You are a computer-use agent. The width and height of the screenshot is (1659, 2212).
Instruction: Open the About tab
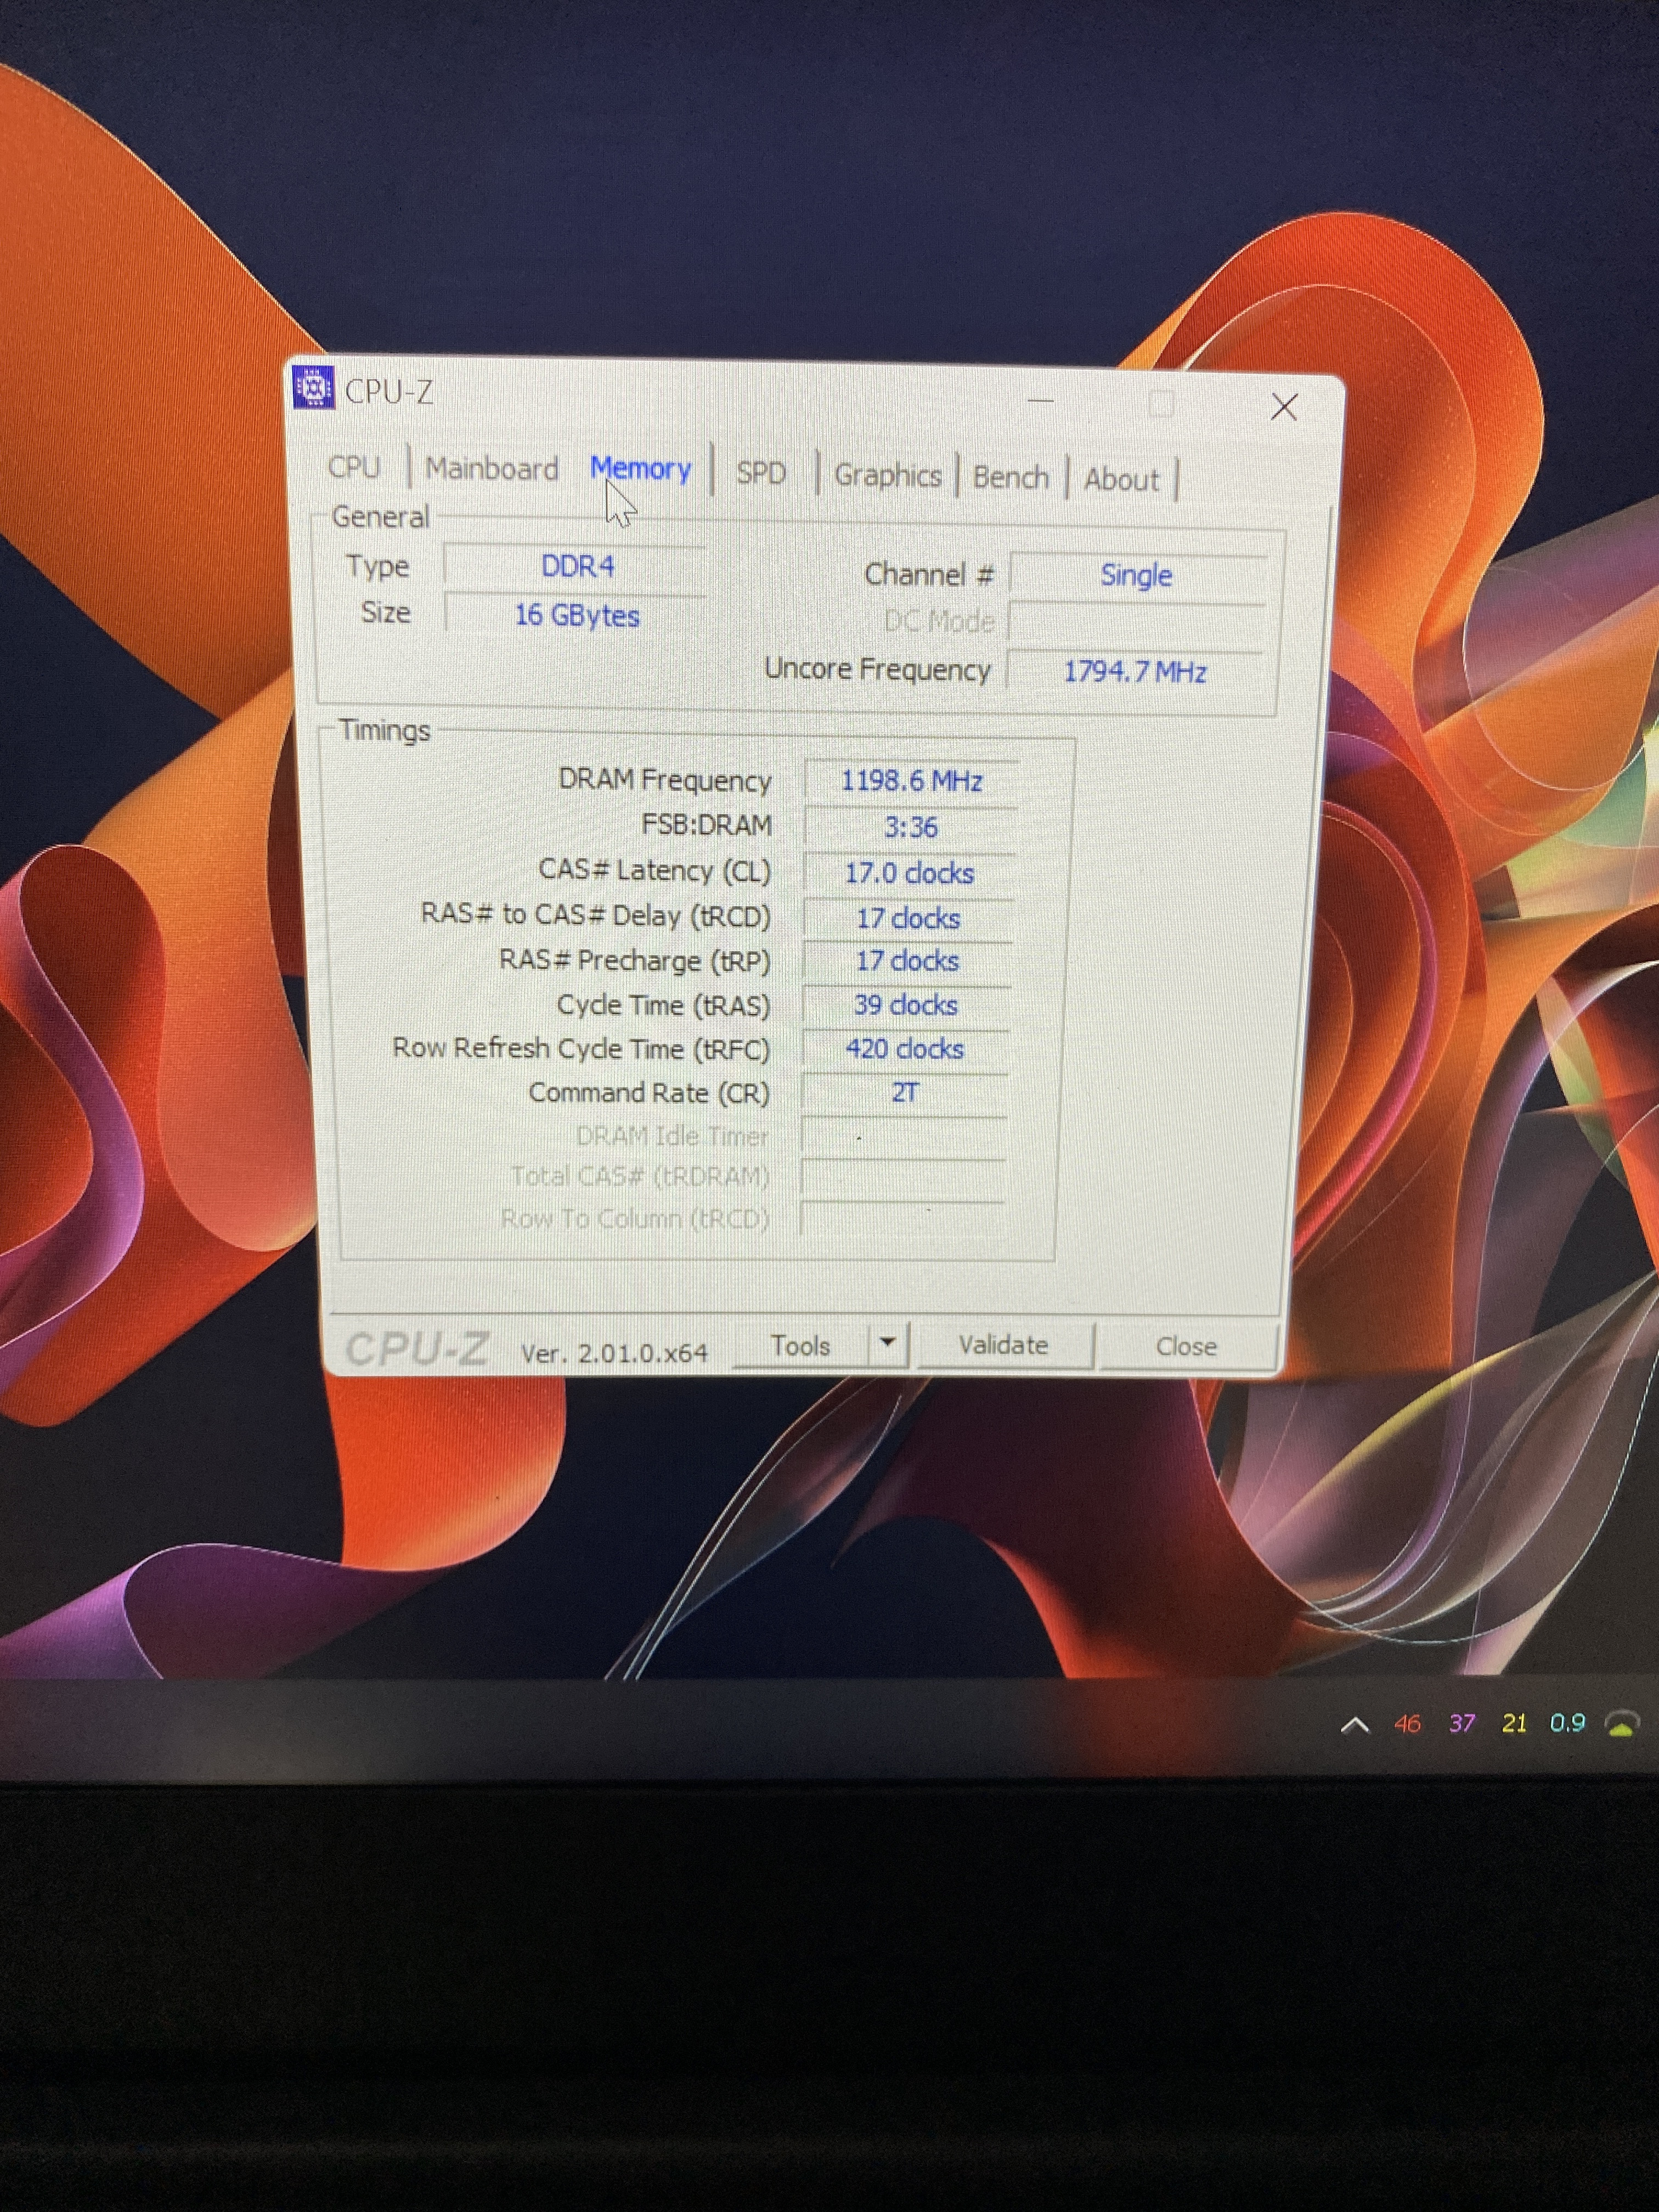[x=1121, y=480]
